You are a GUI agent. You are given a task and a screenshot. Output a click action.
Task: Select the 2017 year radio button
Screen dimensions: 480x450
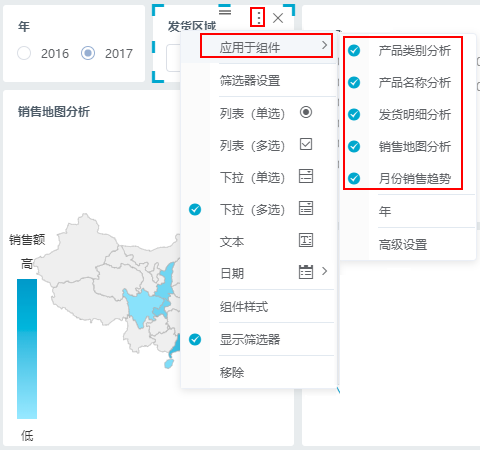(88, 53)
